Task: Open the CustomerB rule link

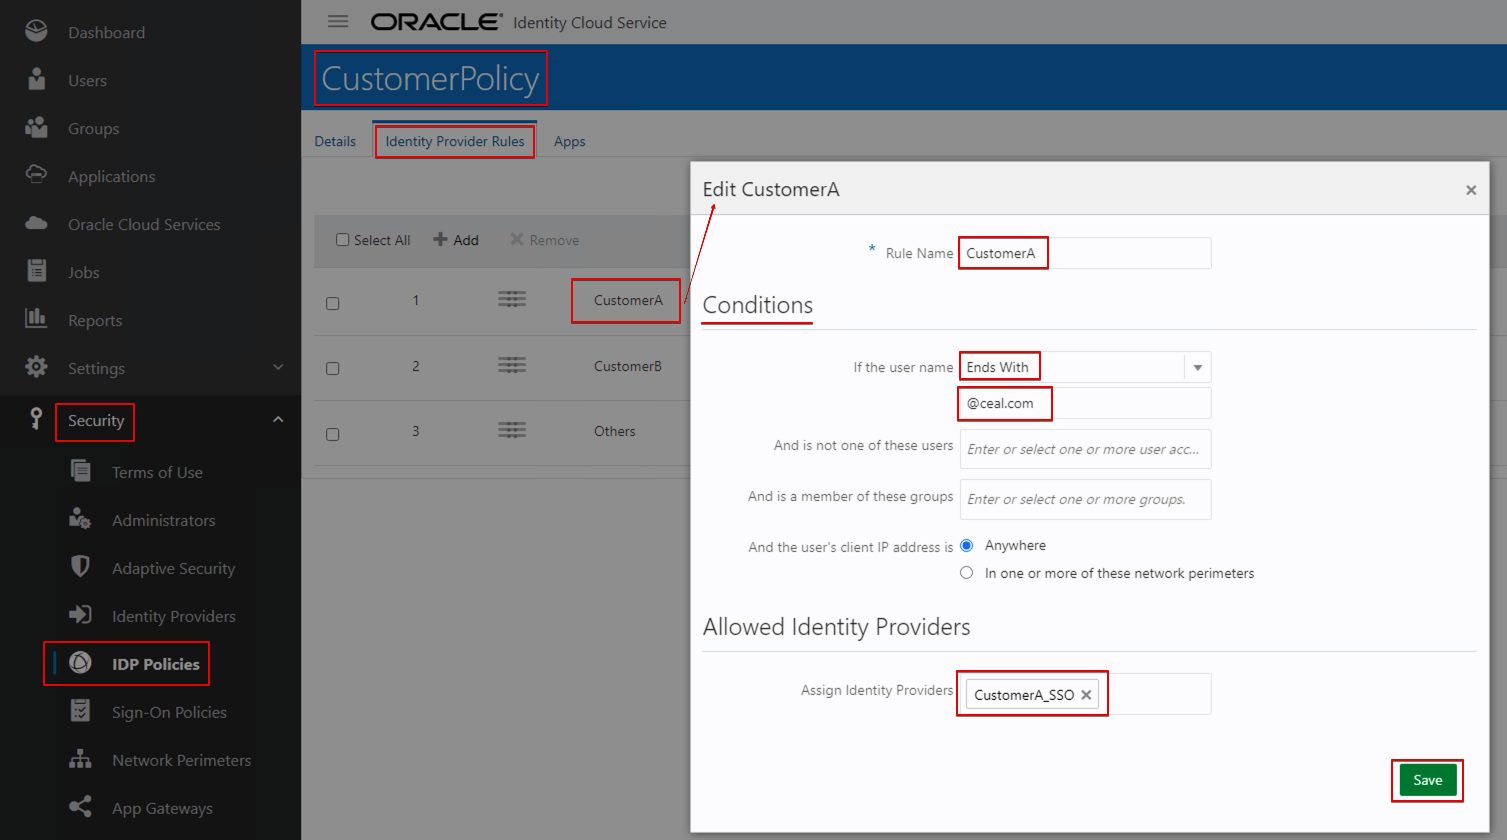Action: [x=628, y=366]
